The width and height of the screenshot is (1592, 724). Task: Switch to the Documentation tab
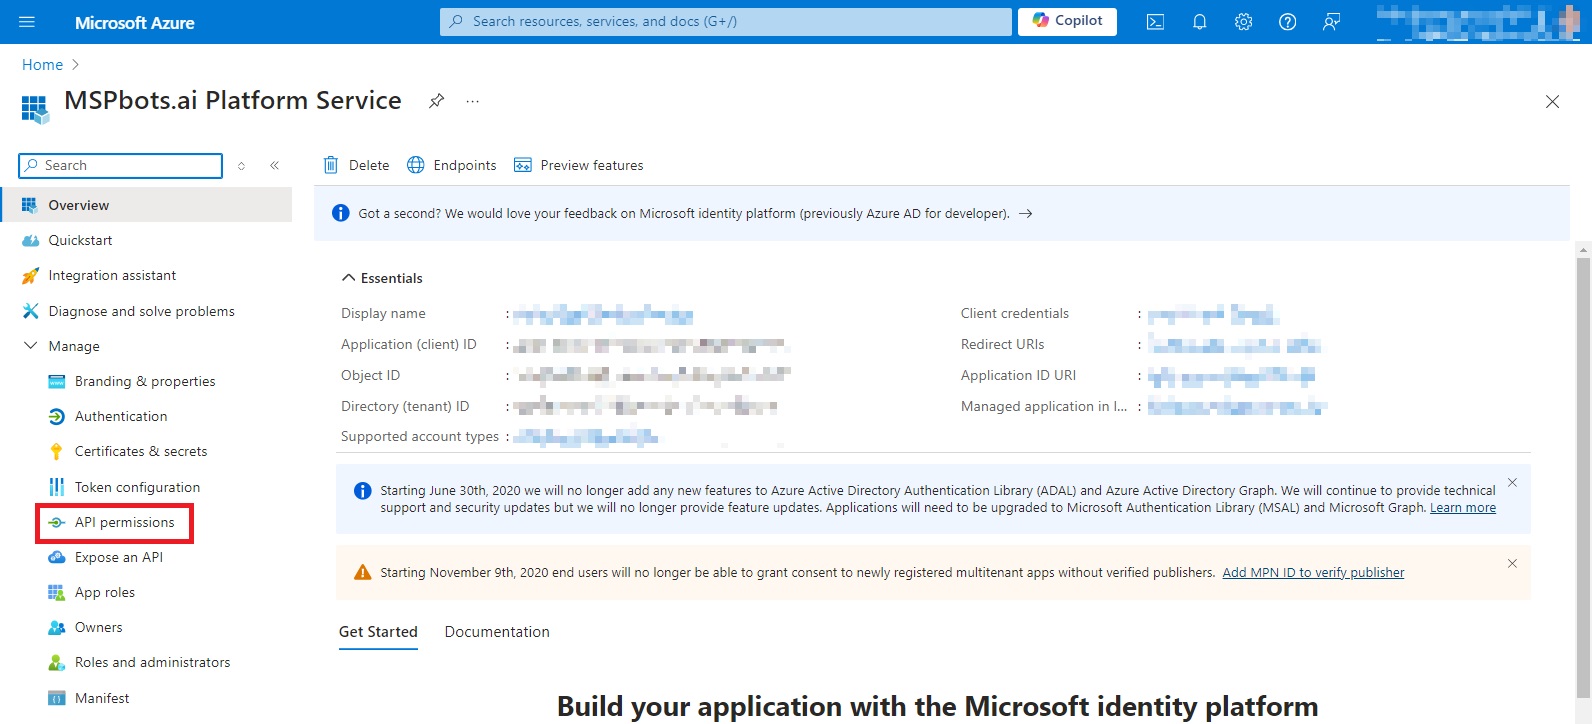(497, 632)
